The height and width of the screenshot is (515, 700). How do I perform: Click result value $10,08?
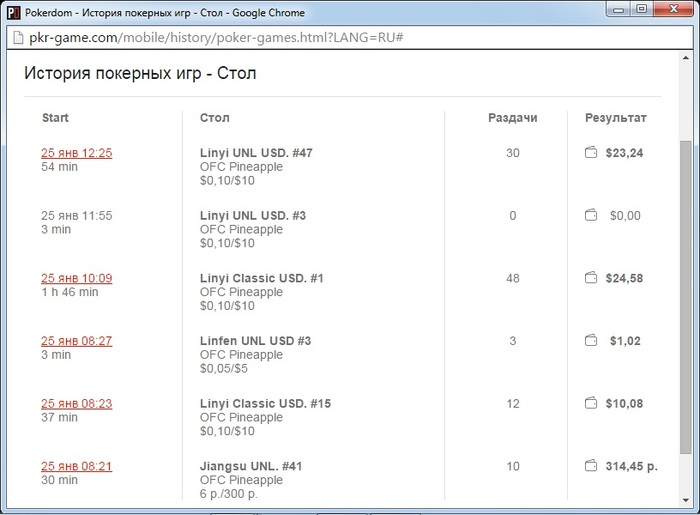[x=624, y=404]
